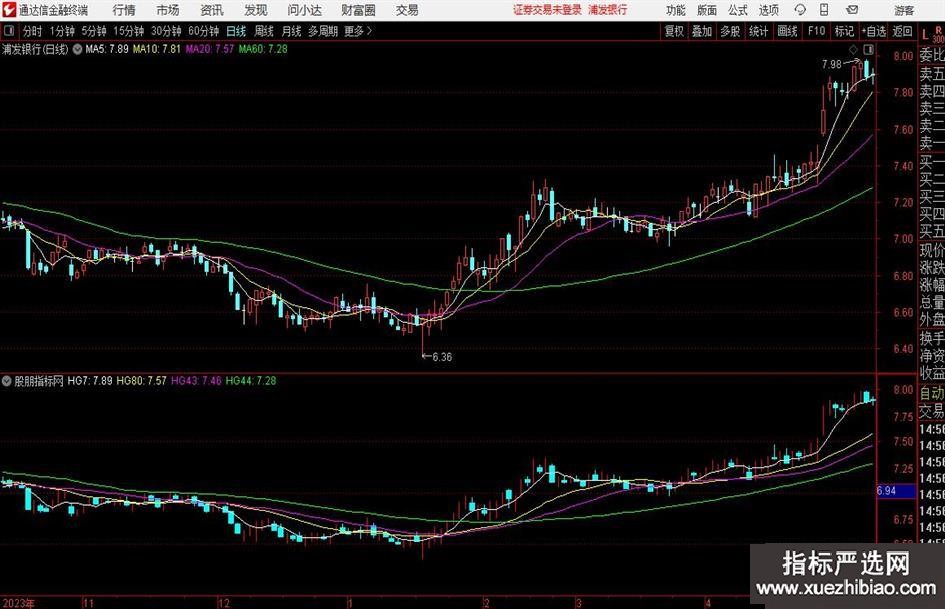
Task: Click the 复权 toolbar button
Action: click(674, 31)
